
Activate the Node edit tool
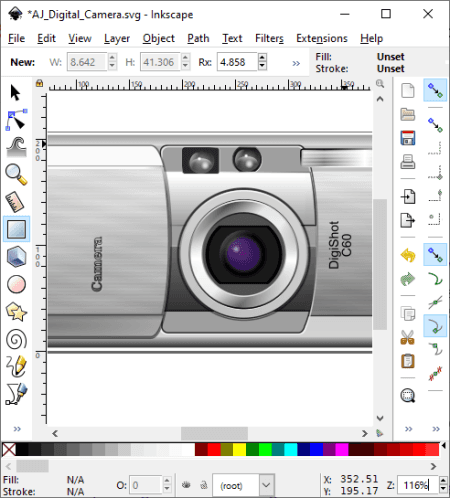point(16,120)
